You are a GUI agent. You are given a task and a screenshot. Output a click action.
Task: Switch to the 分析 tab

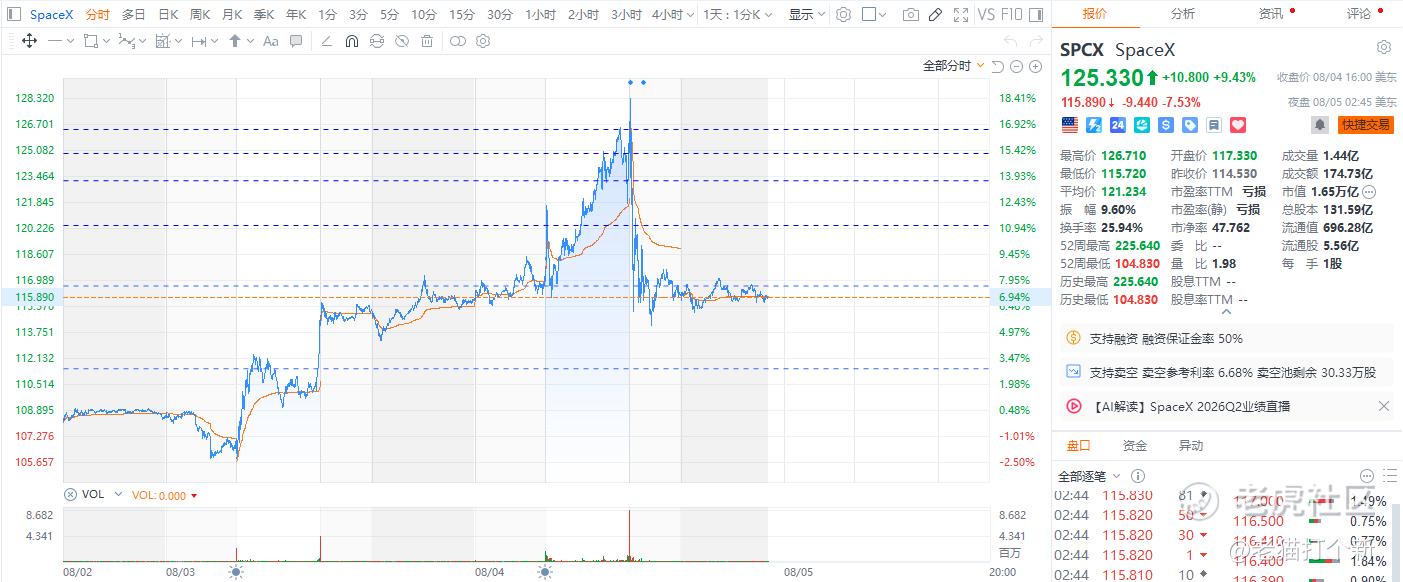click(x=1182, y=14)
